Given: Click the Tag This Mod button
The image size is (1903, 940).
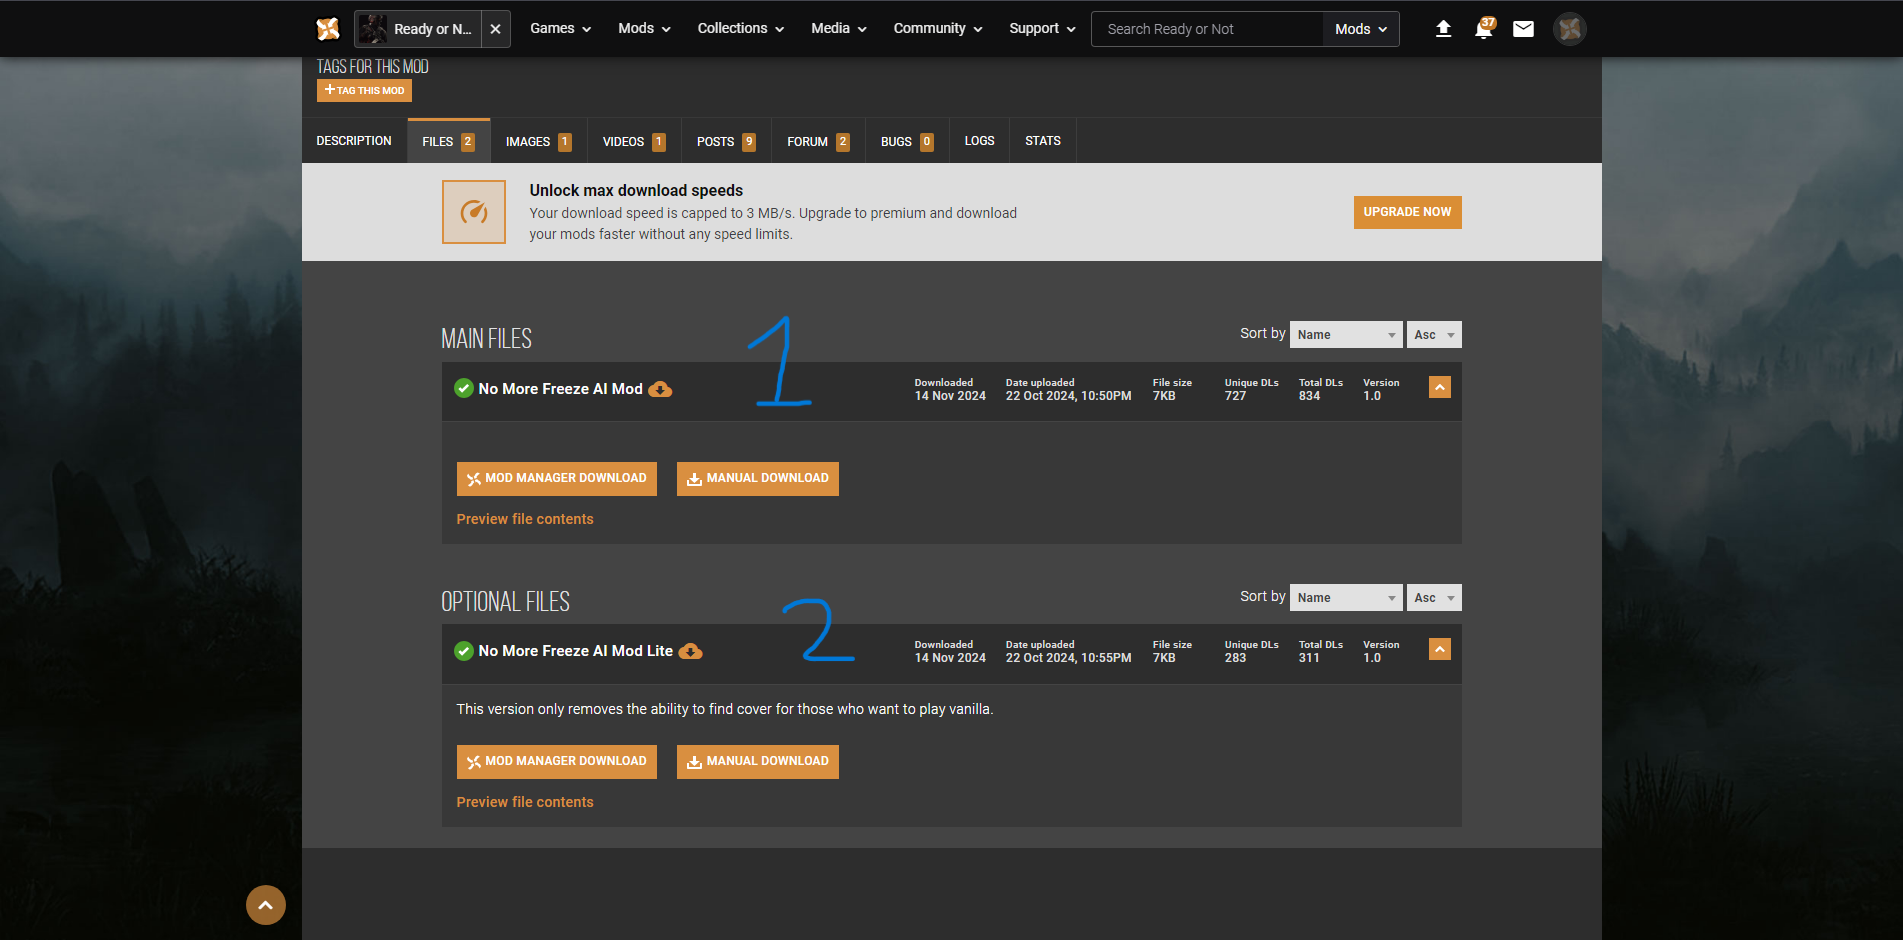Looking at the screenshot, I should [x=364, y=90].
